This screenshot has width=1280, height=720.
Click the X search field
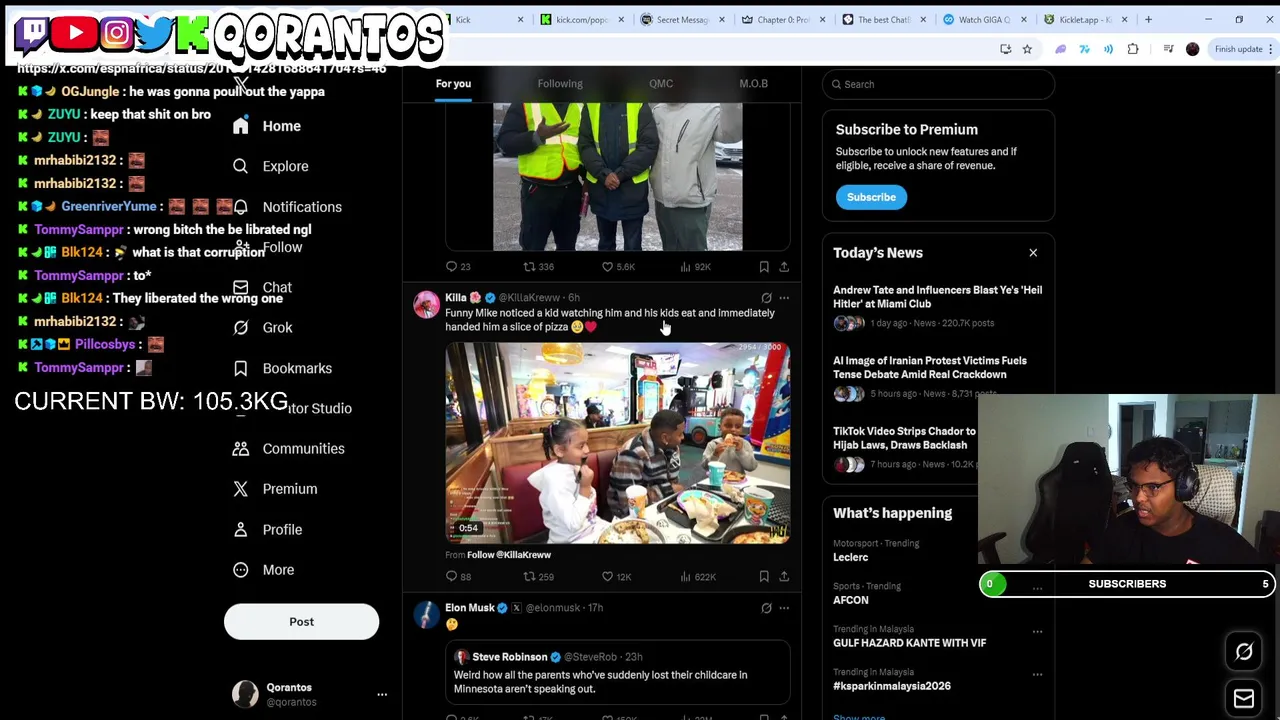click(939, 84)
